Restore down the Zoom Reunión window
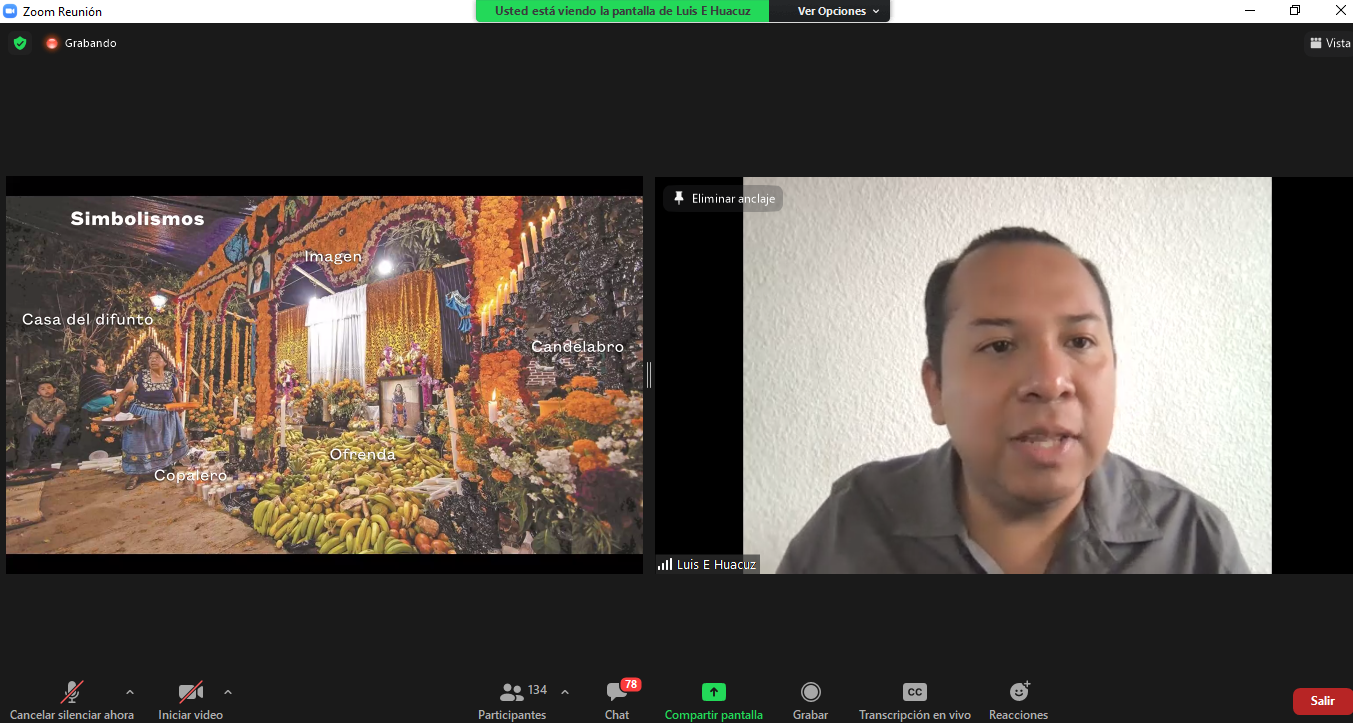Image resolution: width=1353 pixels, height=723 pixels. [x=1295, y=11]
